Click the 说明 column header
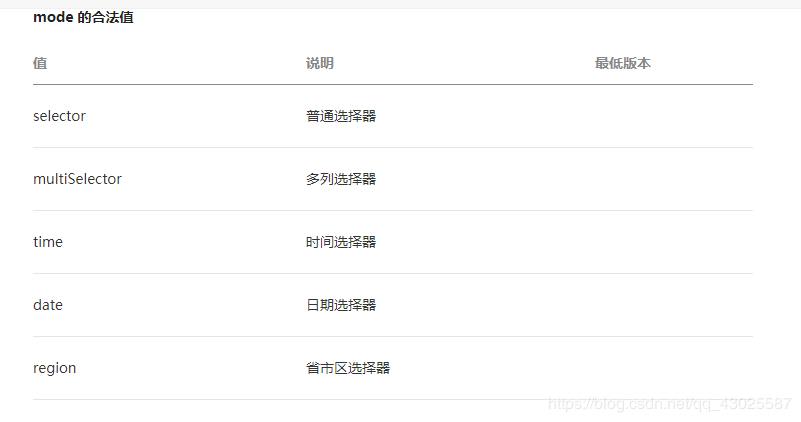The width and height of the screenshot is (801, 422). (320, 63)
